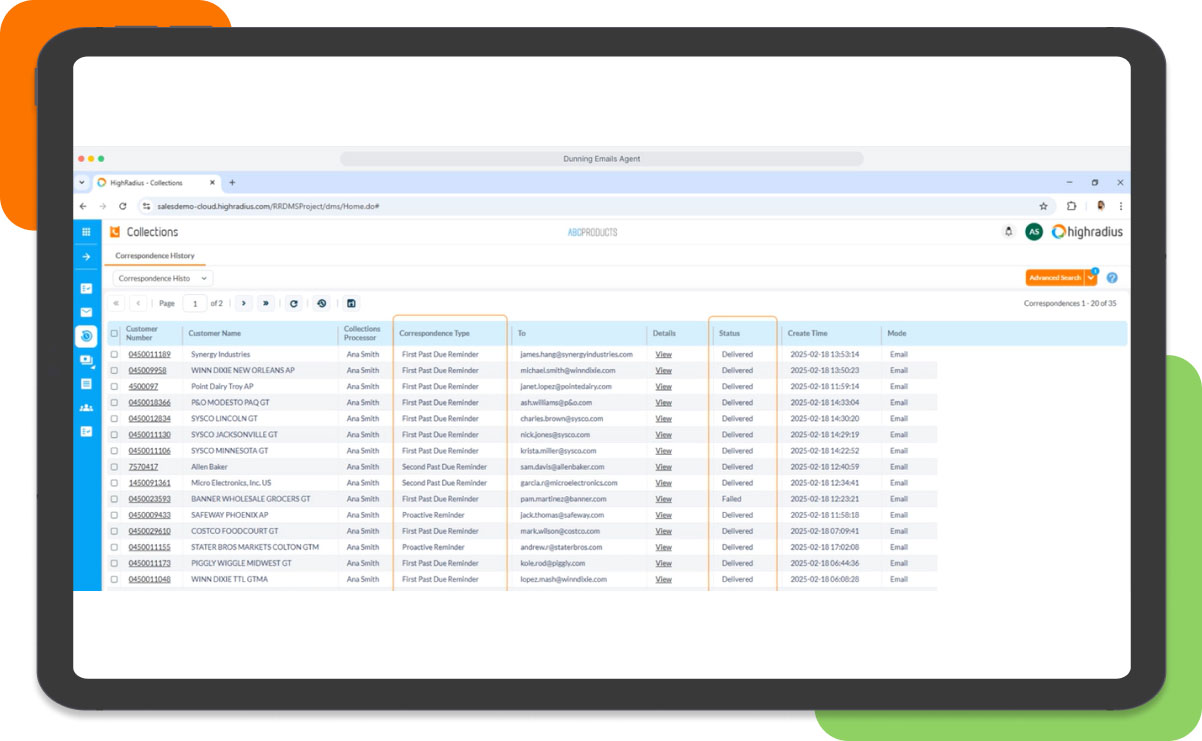This screenshot has width=1202, height=741.
Task: Tick the select-all checkbox in header
Action: [114, 334]
